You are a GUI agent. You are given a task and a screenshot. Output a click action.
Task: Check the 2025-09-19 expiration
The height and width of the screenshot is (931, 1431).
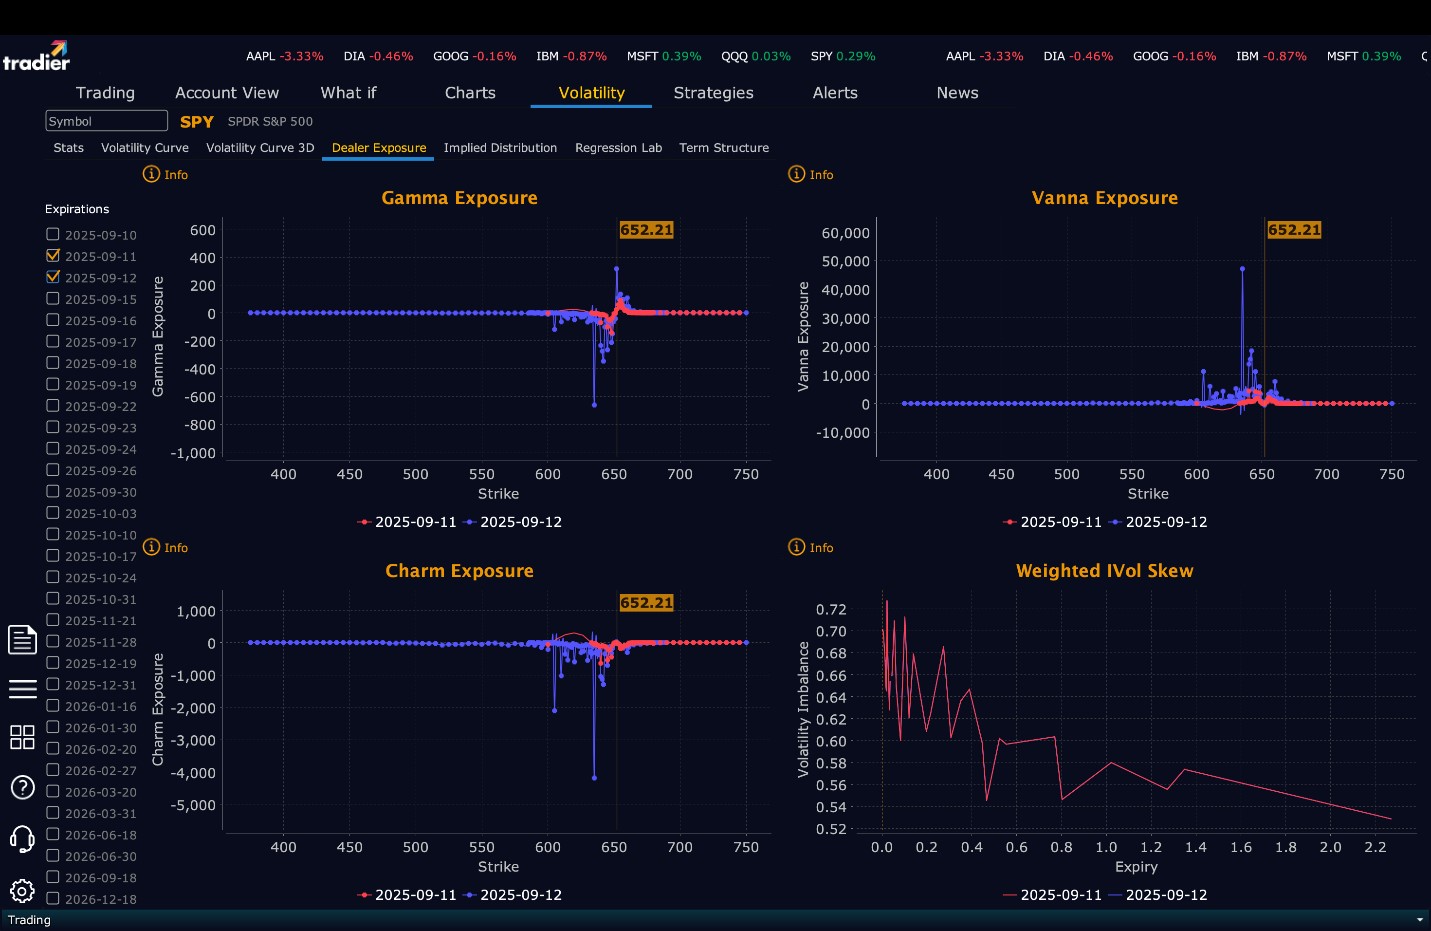coord(53,384)
